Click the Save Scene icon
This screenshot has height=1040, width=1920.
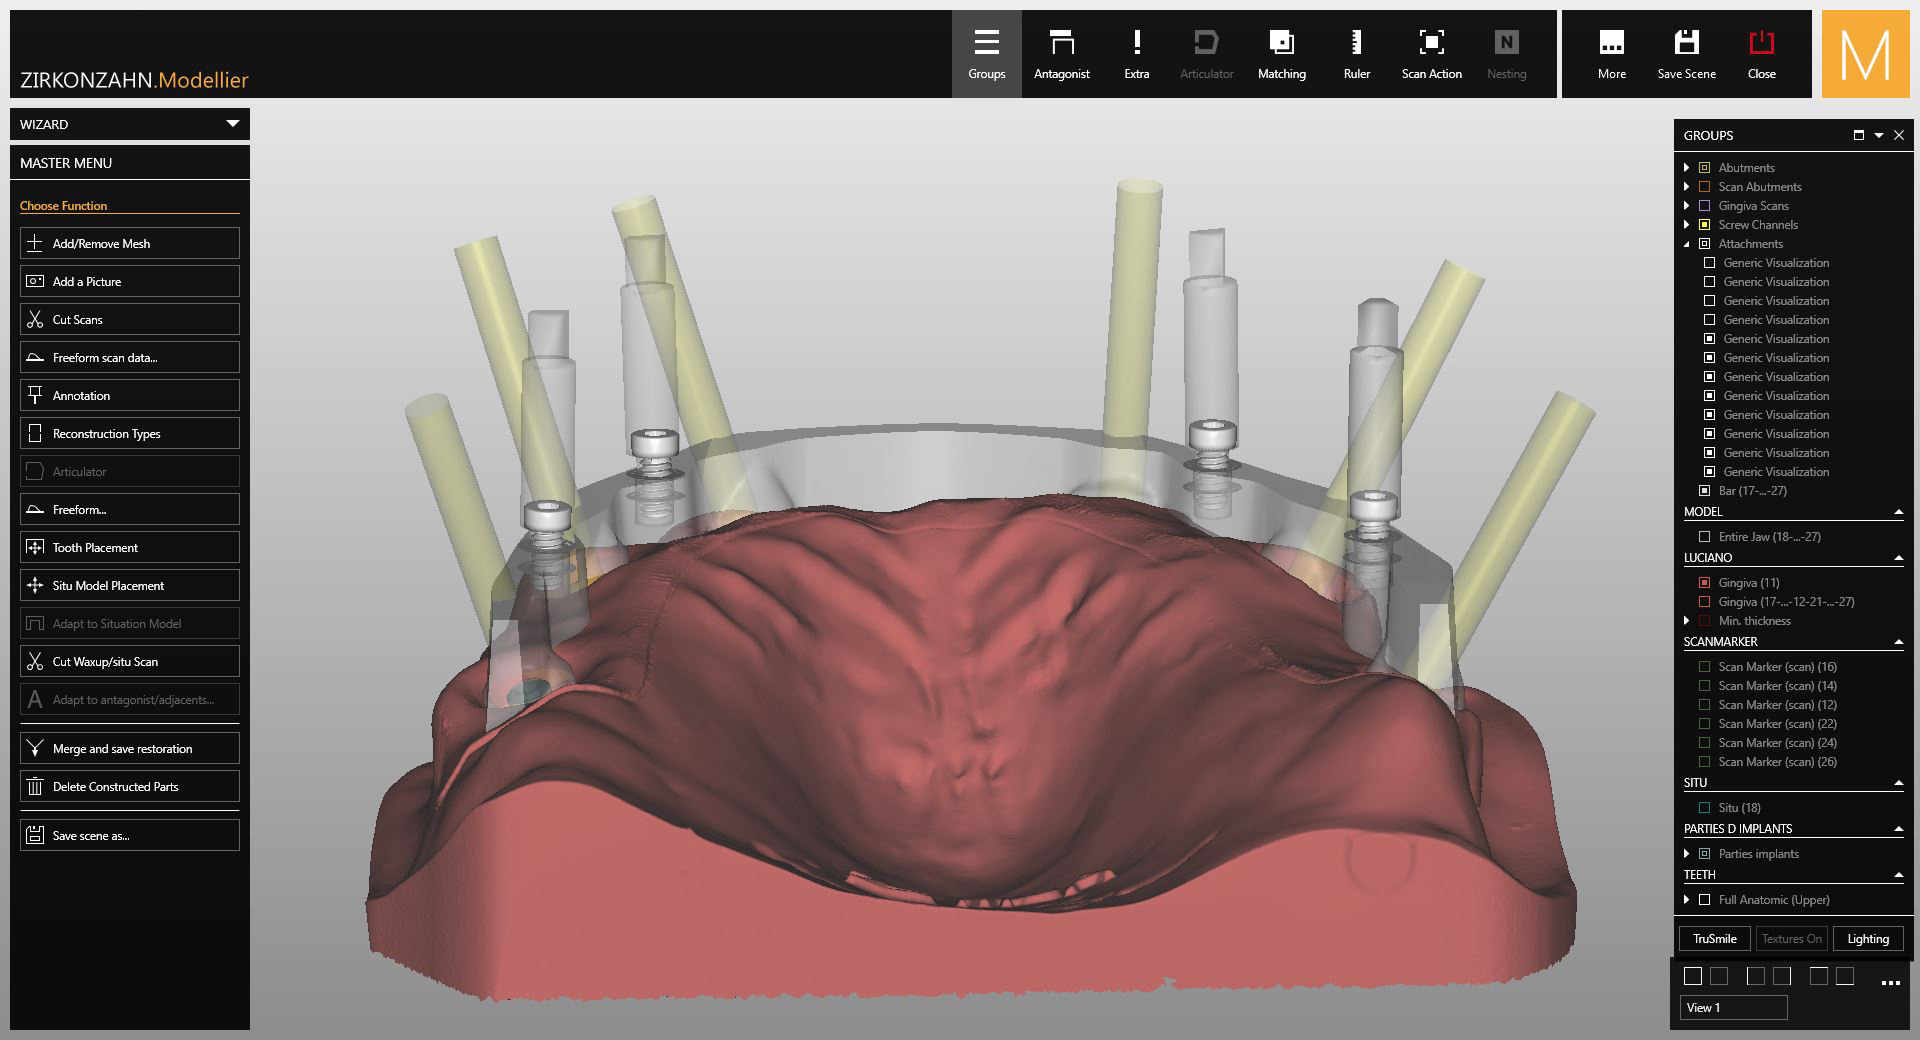point(1686,54)
